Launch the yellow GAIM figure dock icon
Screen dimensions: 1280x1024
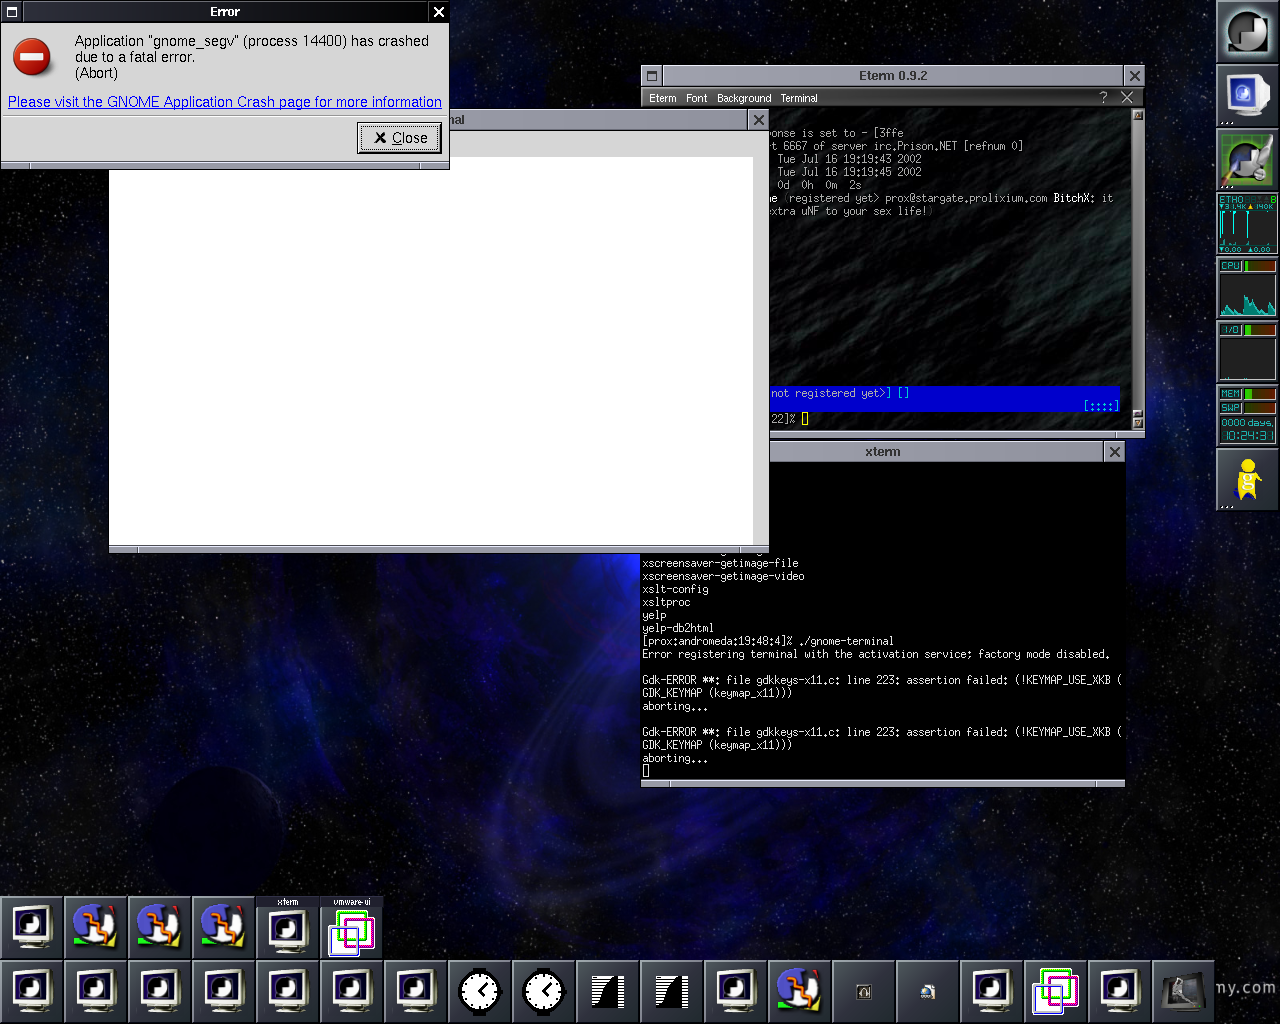[x=1247, y=479]
